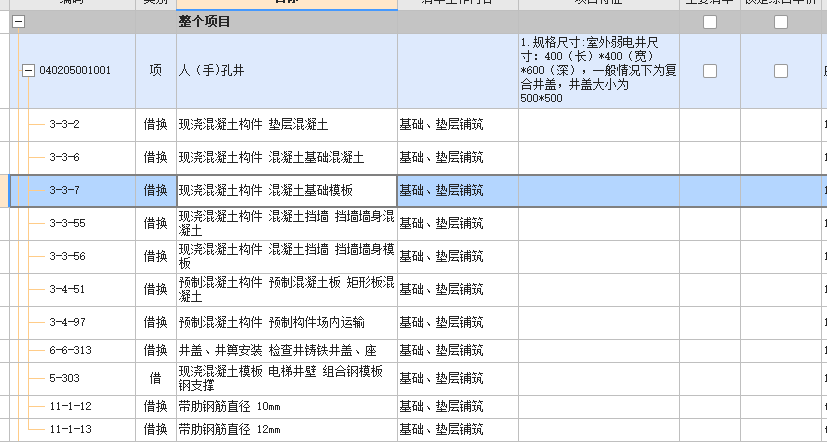Click 整个项目 title cell
The height and width of the screenshot is (442, 827).
pyautogui.click(x=287, y=22)
